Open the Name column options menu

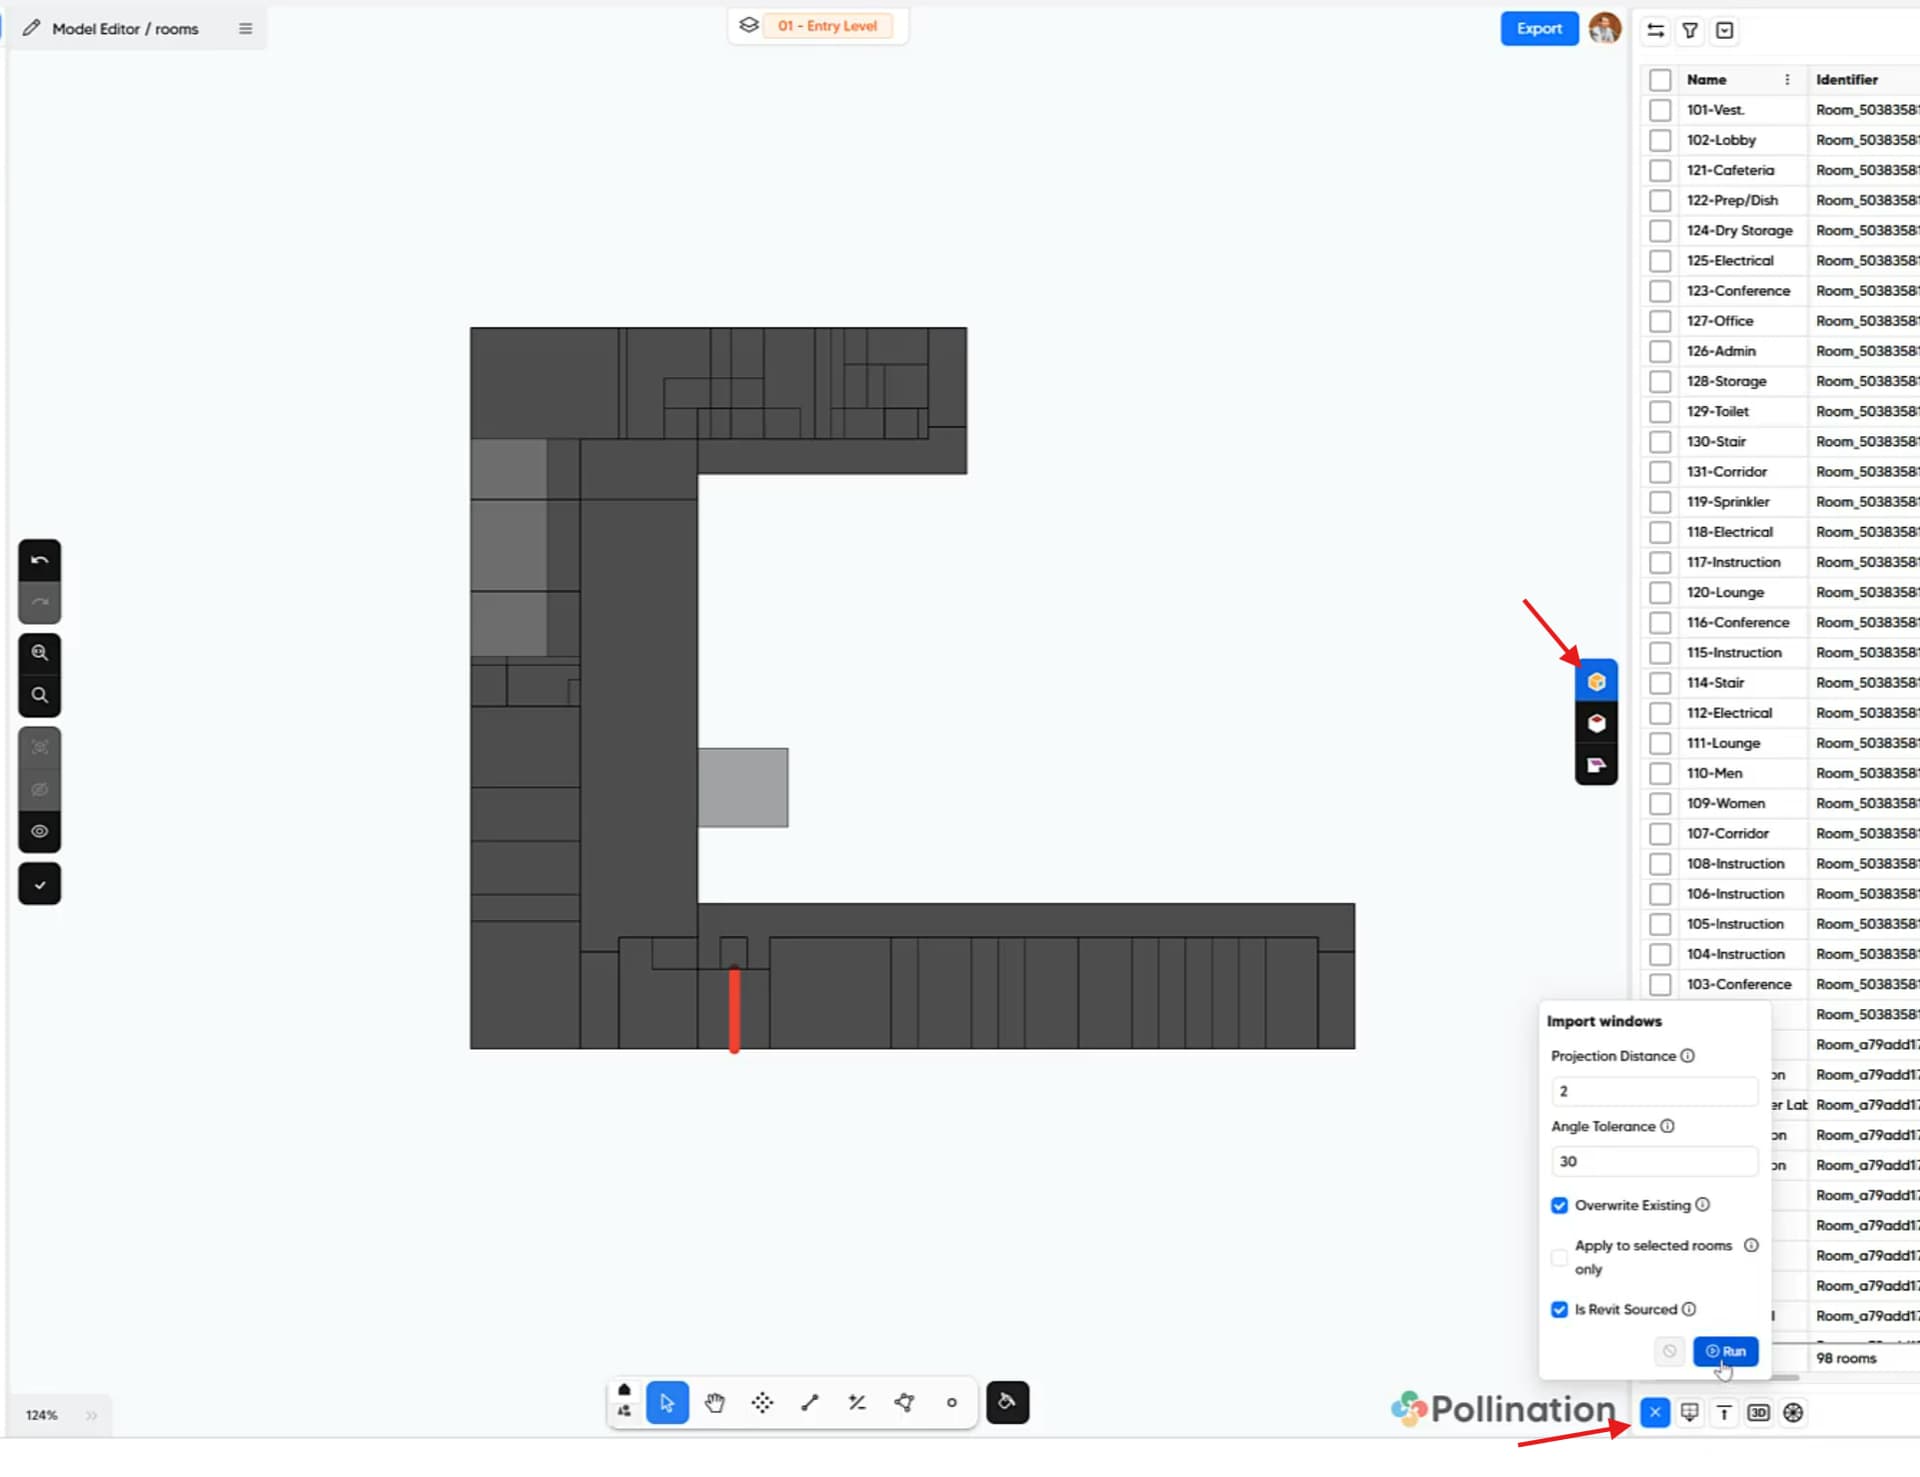click(1787, 80)
